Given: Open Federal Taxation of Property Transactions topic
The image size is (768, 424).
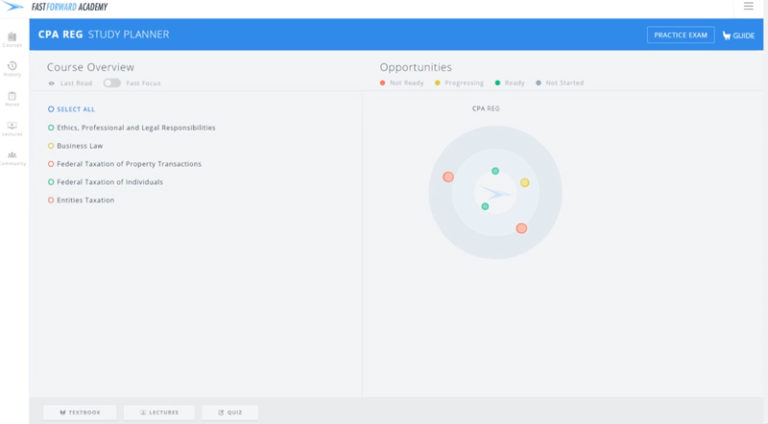Looking at the screenshot, I should (128, 164).
